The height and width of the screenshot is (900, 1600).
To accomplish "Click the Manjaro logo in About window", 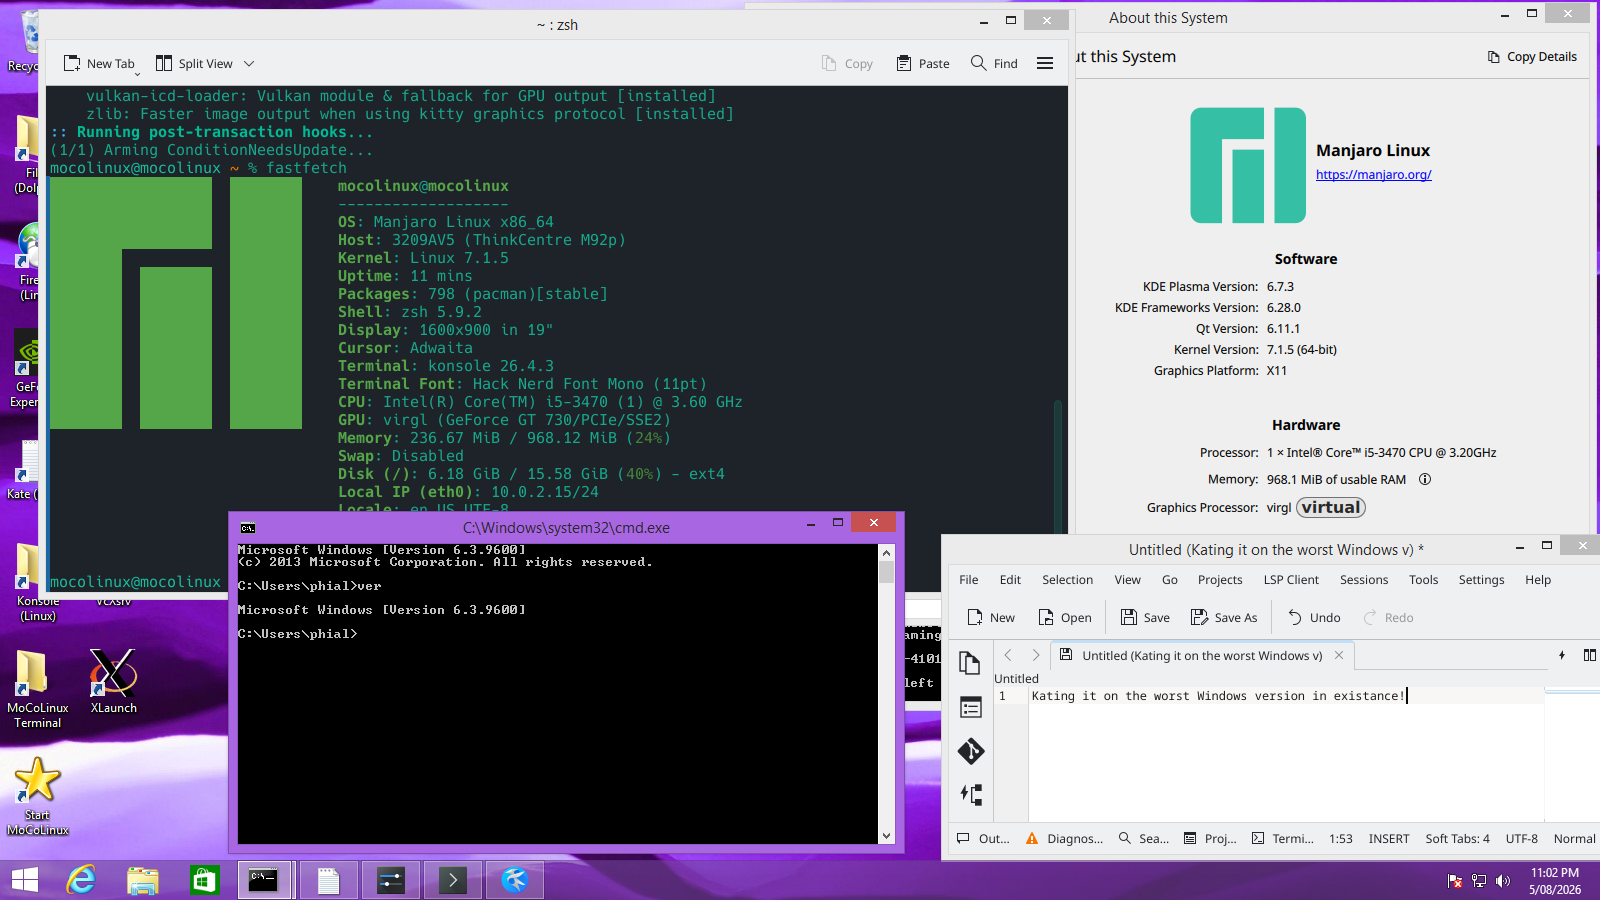I will [x=1248, y=165].
